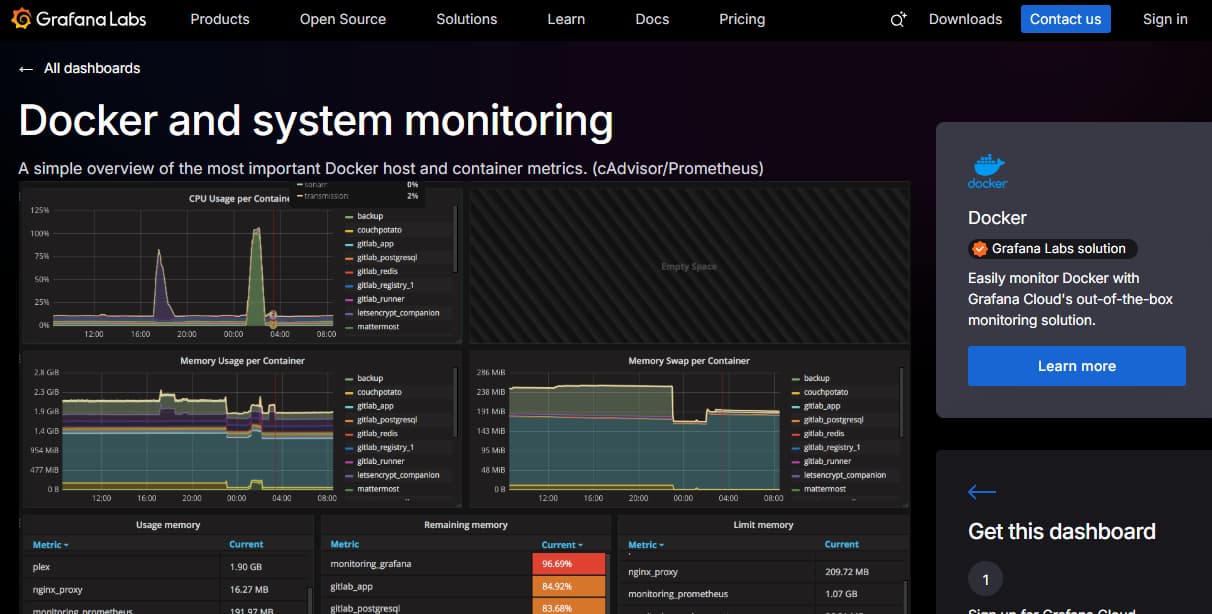Toggle the backup series in the CPU Usage legend
The image size is (1212, 614).
click(x=369, y=215)
